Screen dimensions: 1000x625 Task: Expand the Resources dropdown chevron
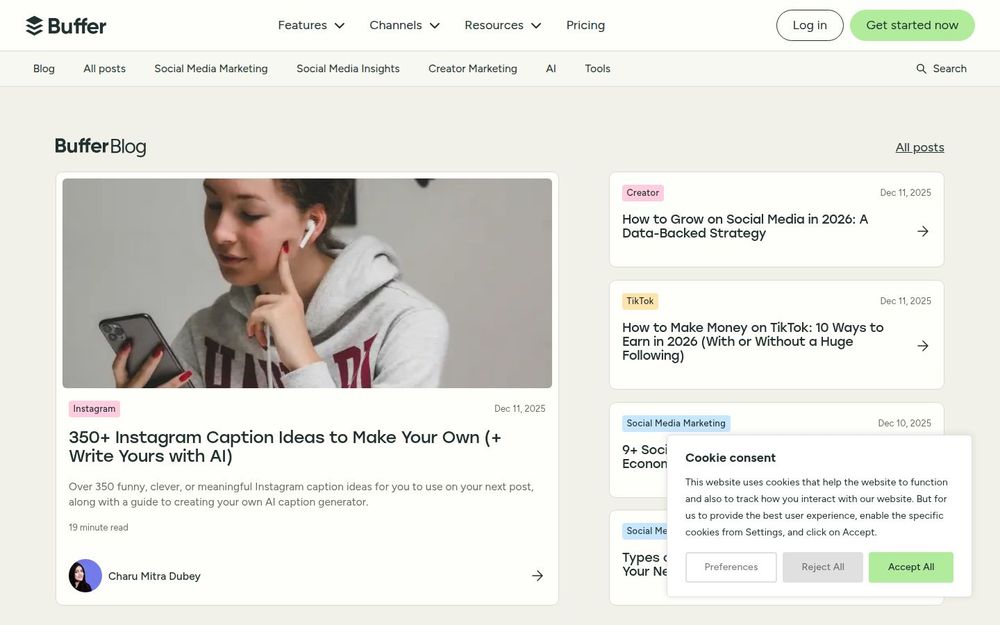(536, 26)
